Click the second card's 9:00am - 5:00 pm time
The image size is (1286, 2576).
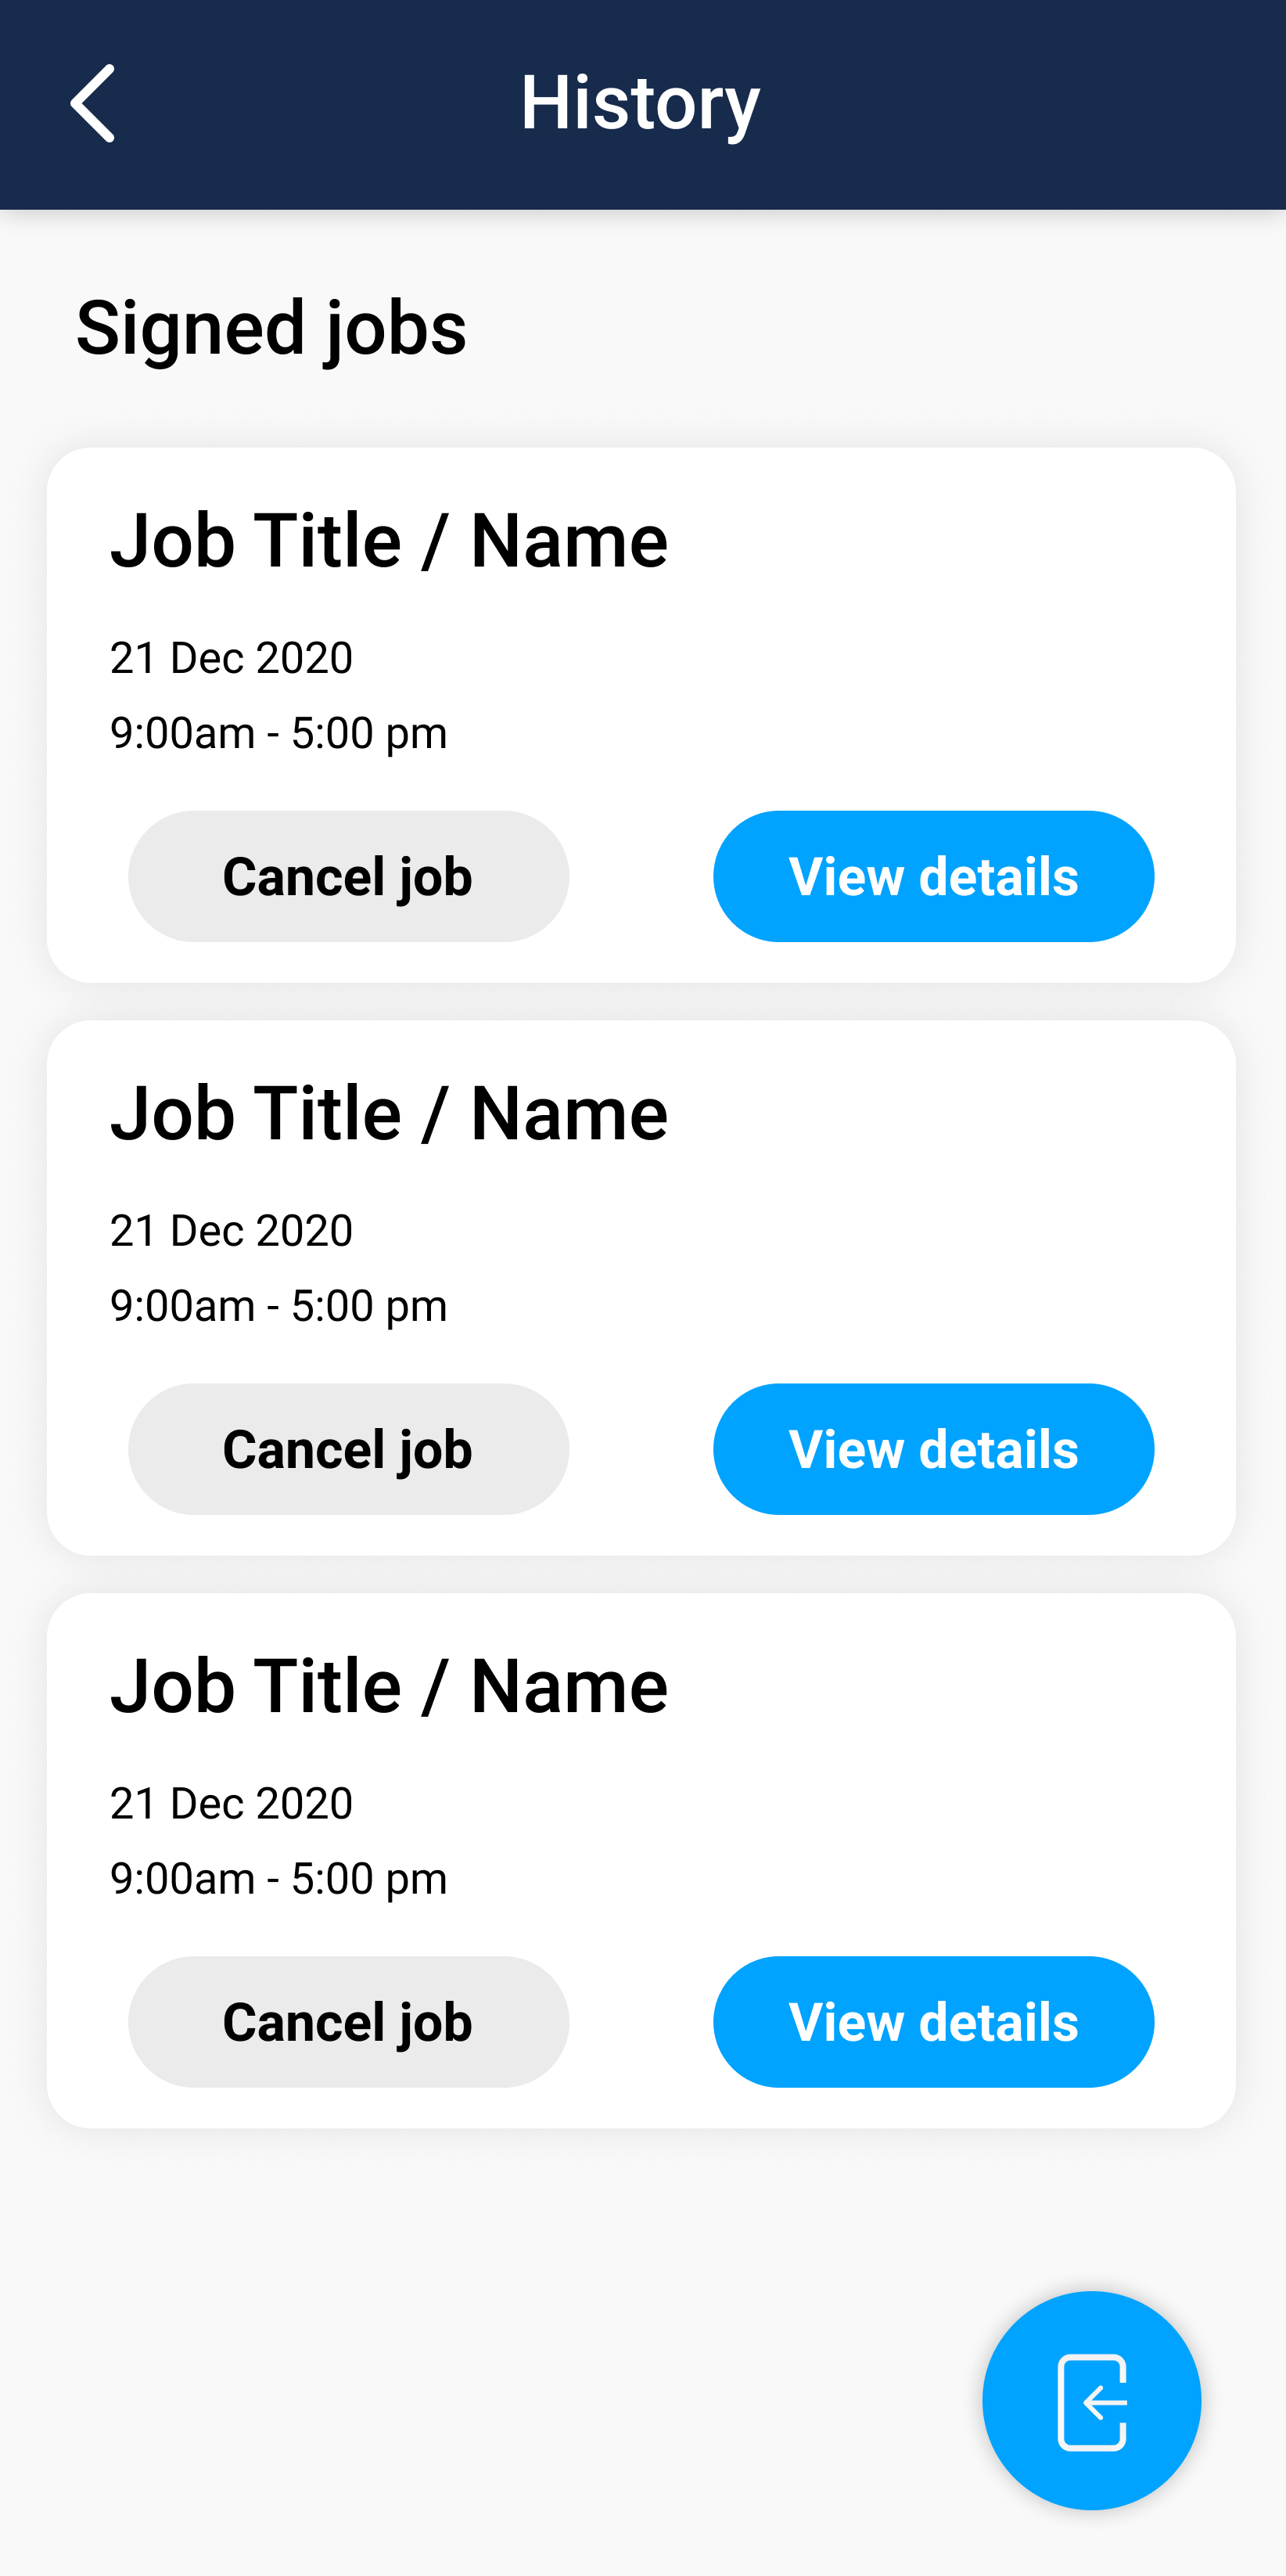[278, 1306]
